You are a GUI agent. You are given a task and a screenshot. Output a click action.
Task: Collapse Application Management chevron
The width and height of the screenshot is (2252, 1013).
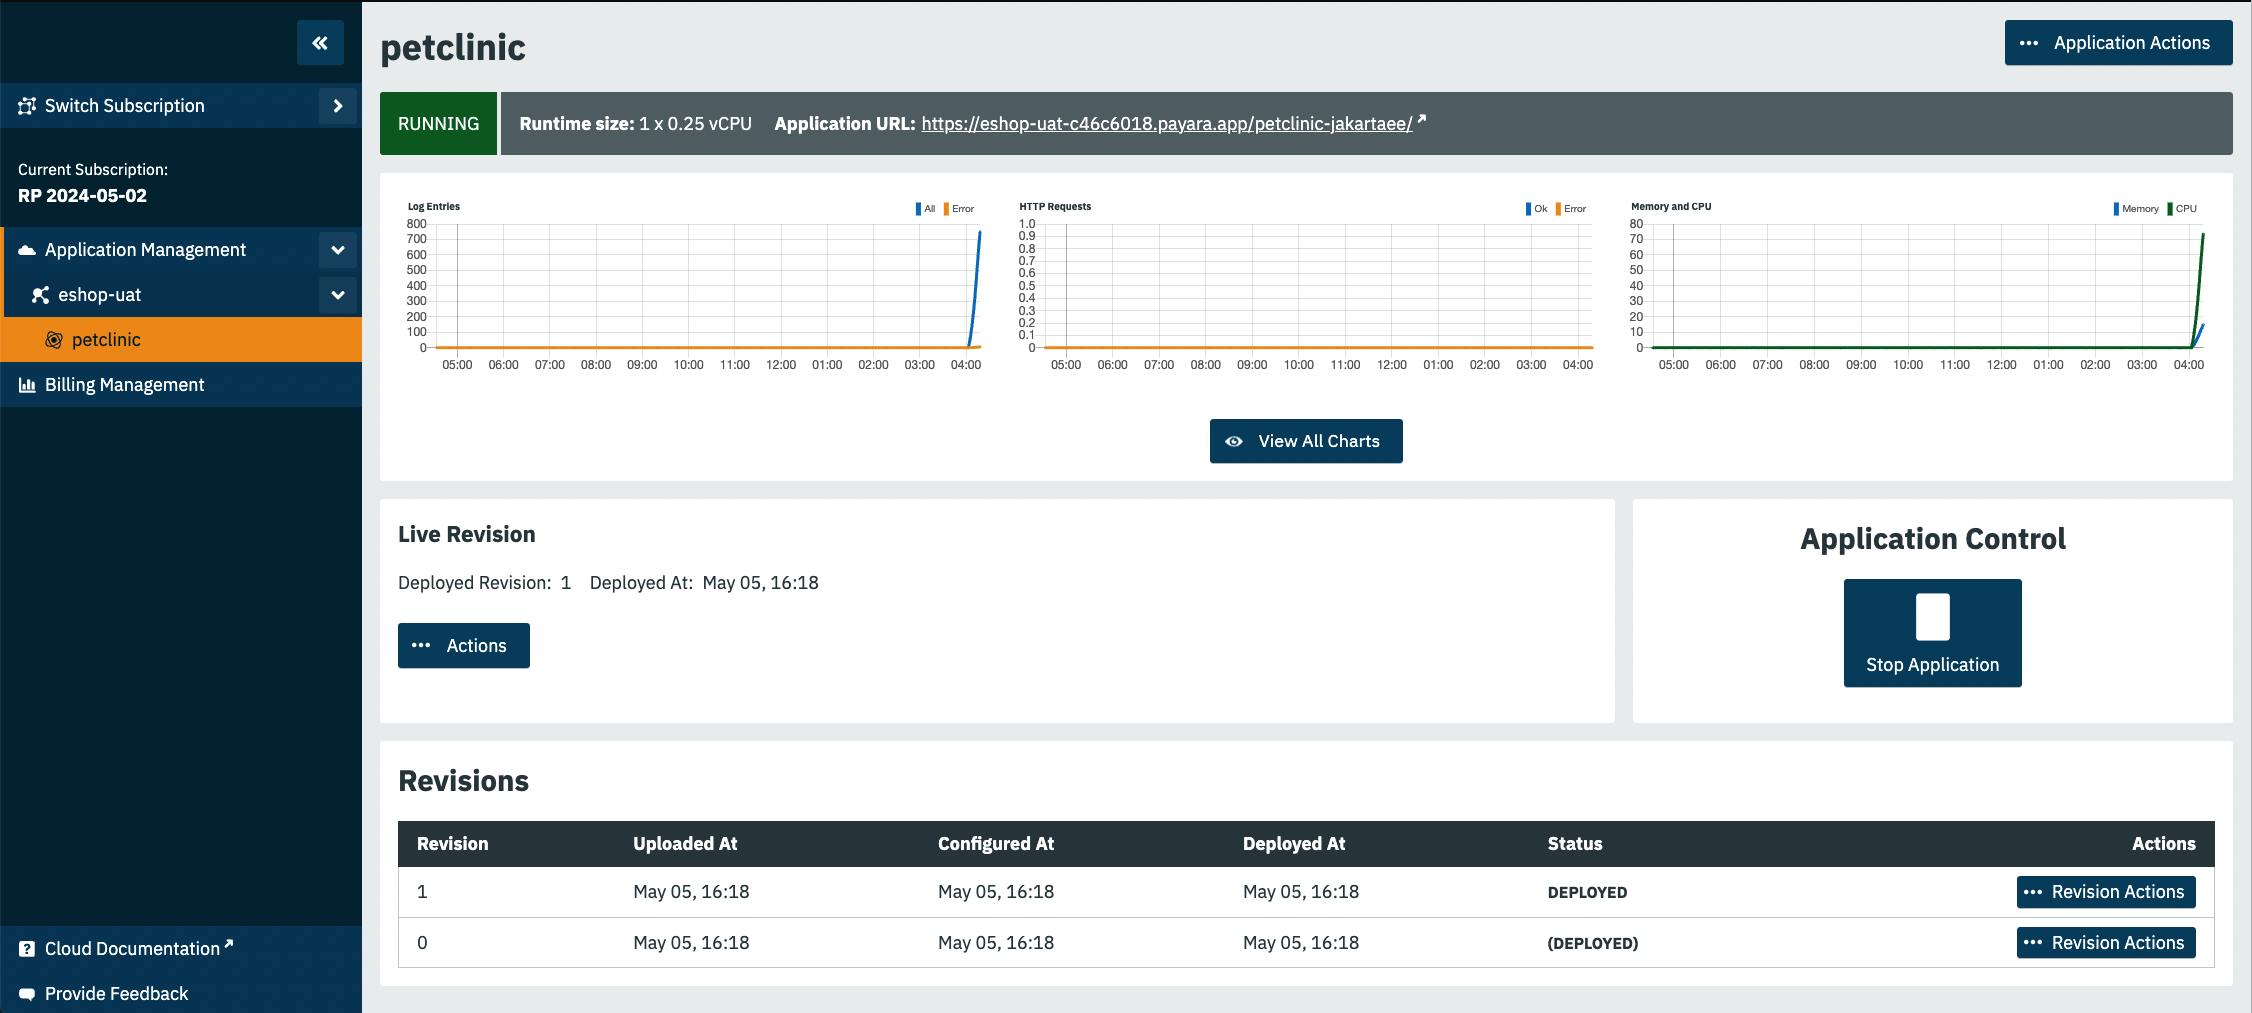(x=338, y=250)
